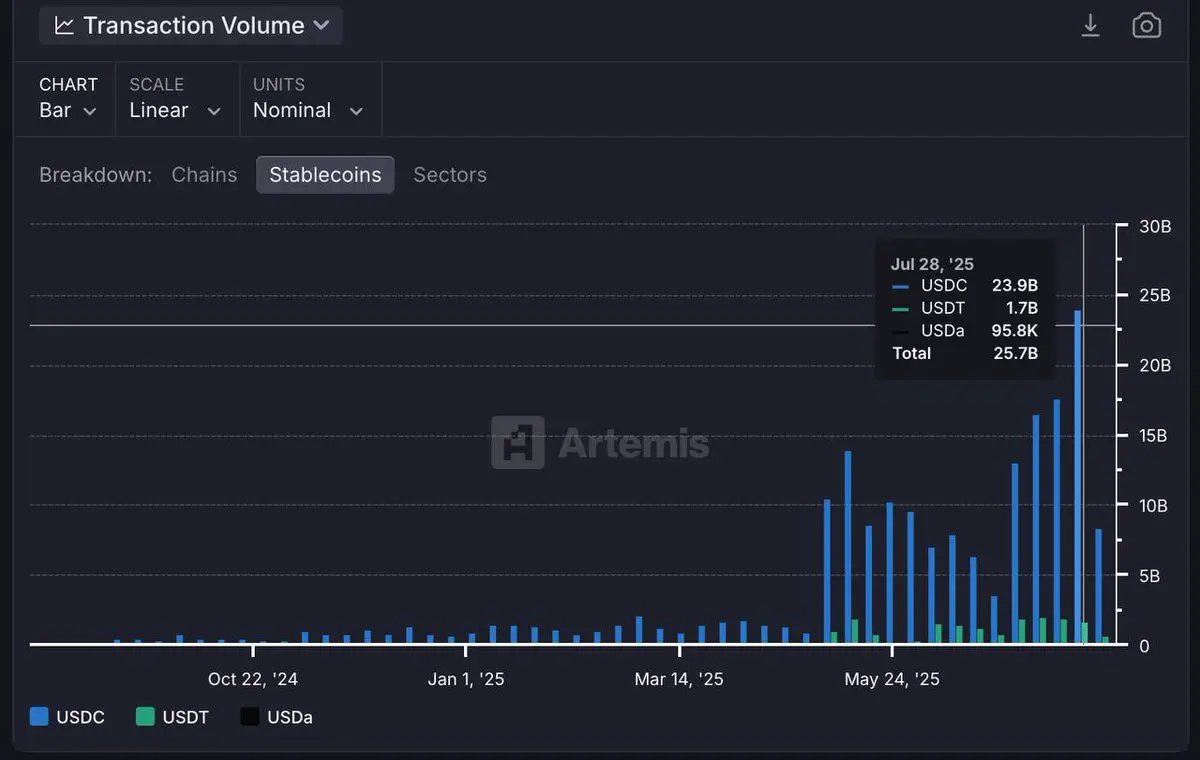Click the Breakdown label

pos(95,174)
